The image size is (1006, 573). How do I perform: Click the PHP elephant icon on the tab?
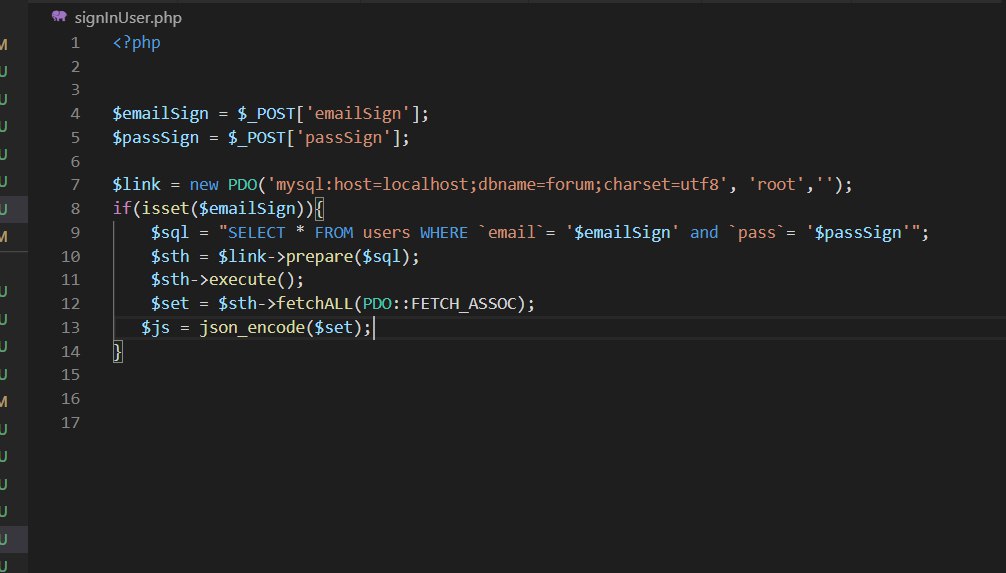tap(59, 17)
